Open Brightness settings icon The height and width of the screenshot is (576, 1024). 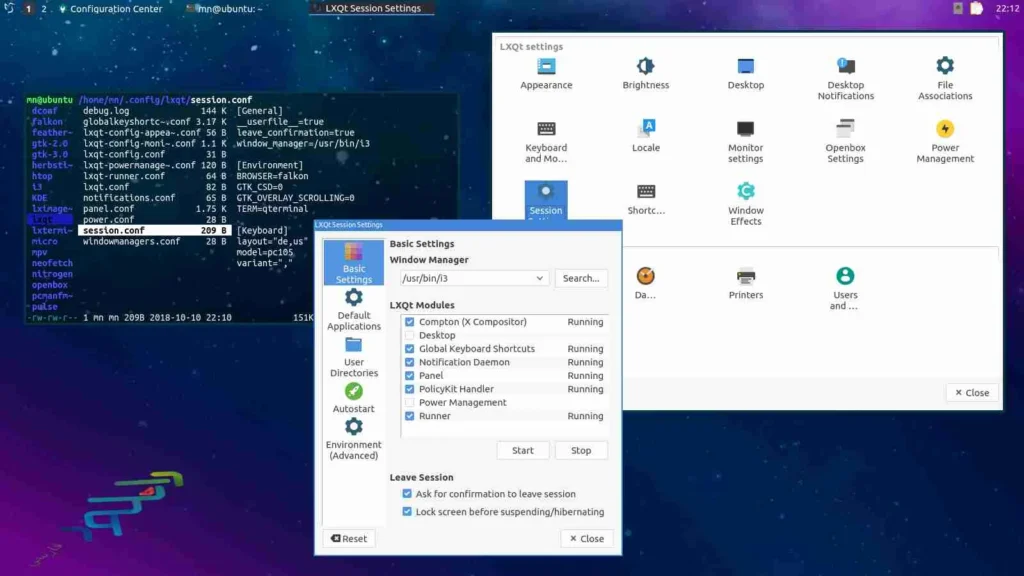point(645,73)
